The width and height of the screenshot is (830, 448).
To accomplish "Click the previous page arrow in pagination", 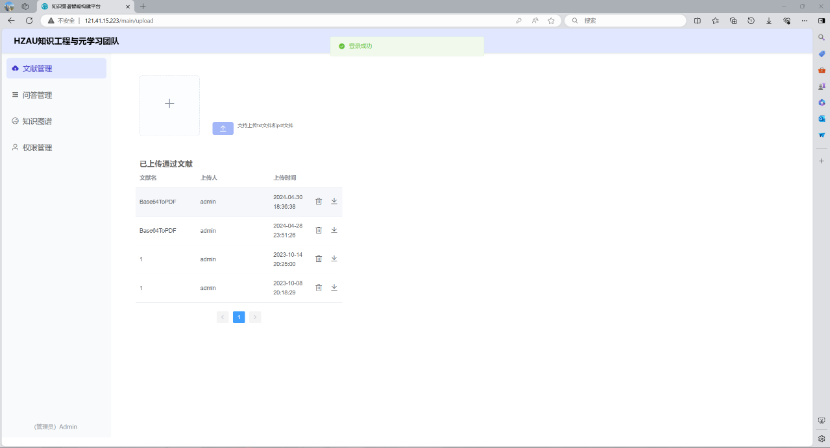I will (x=222, y=317).
